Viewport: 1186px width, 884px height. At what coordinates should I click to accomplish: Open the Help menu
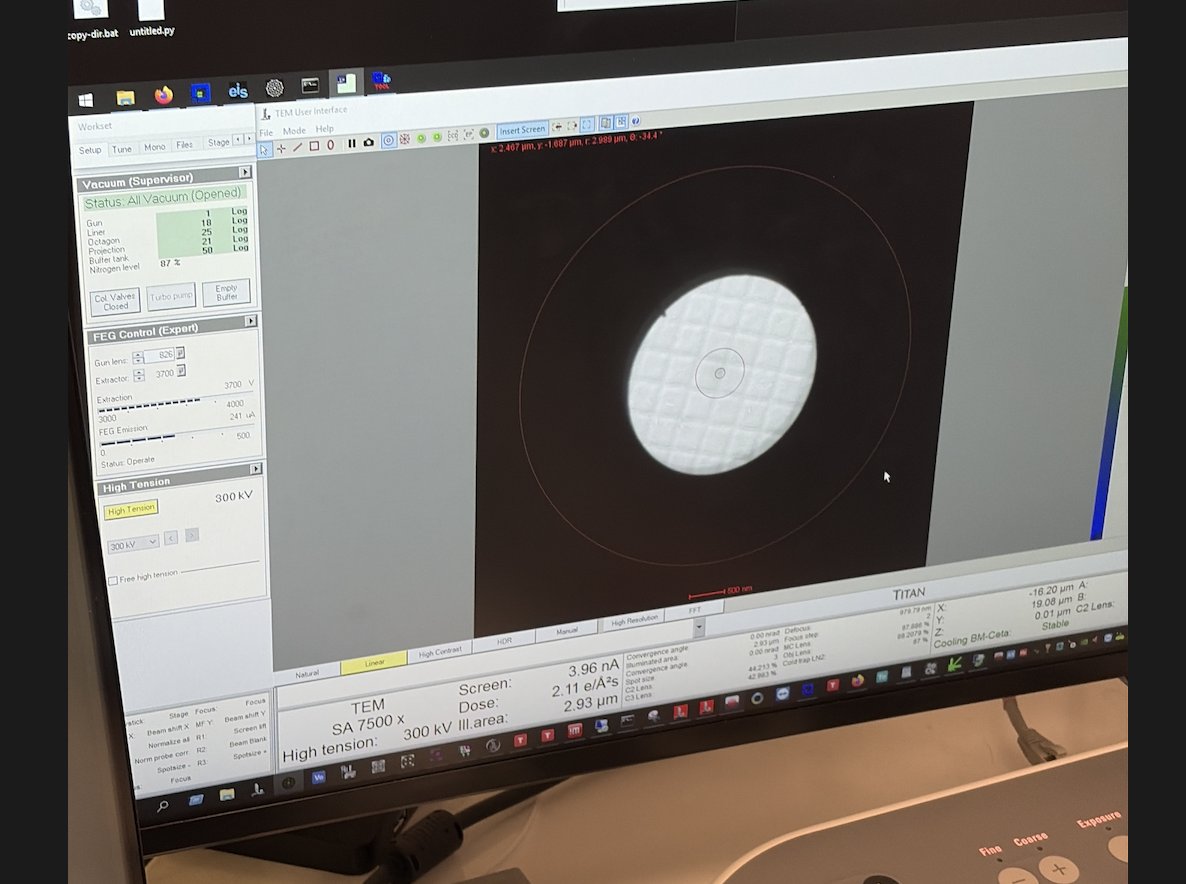(x=324, y=129)
